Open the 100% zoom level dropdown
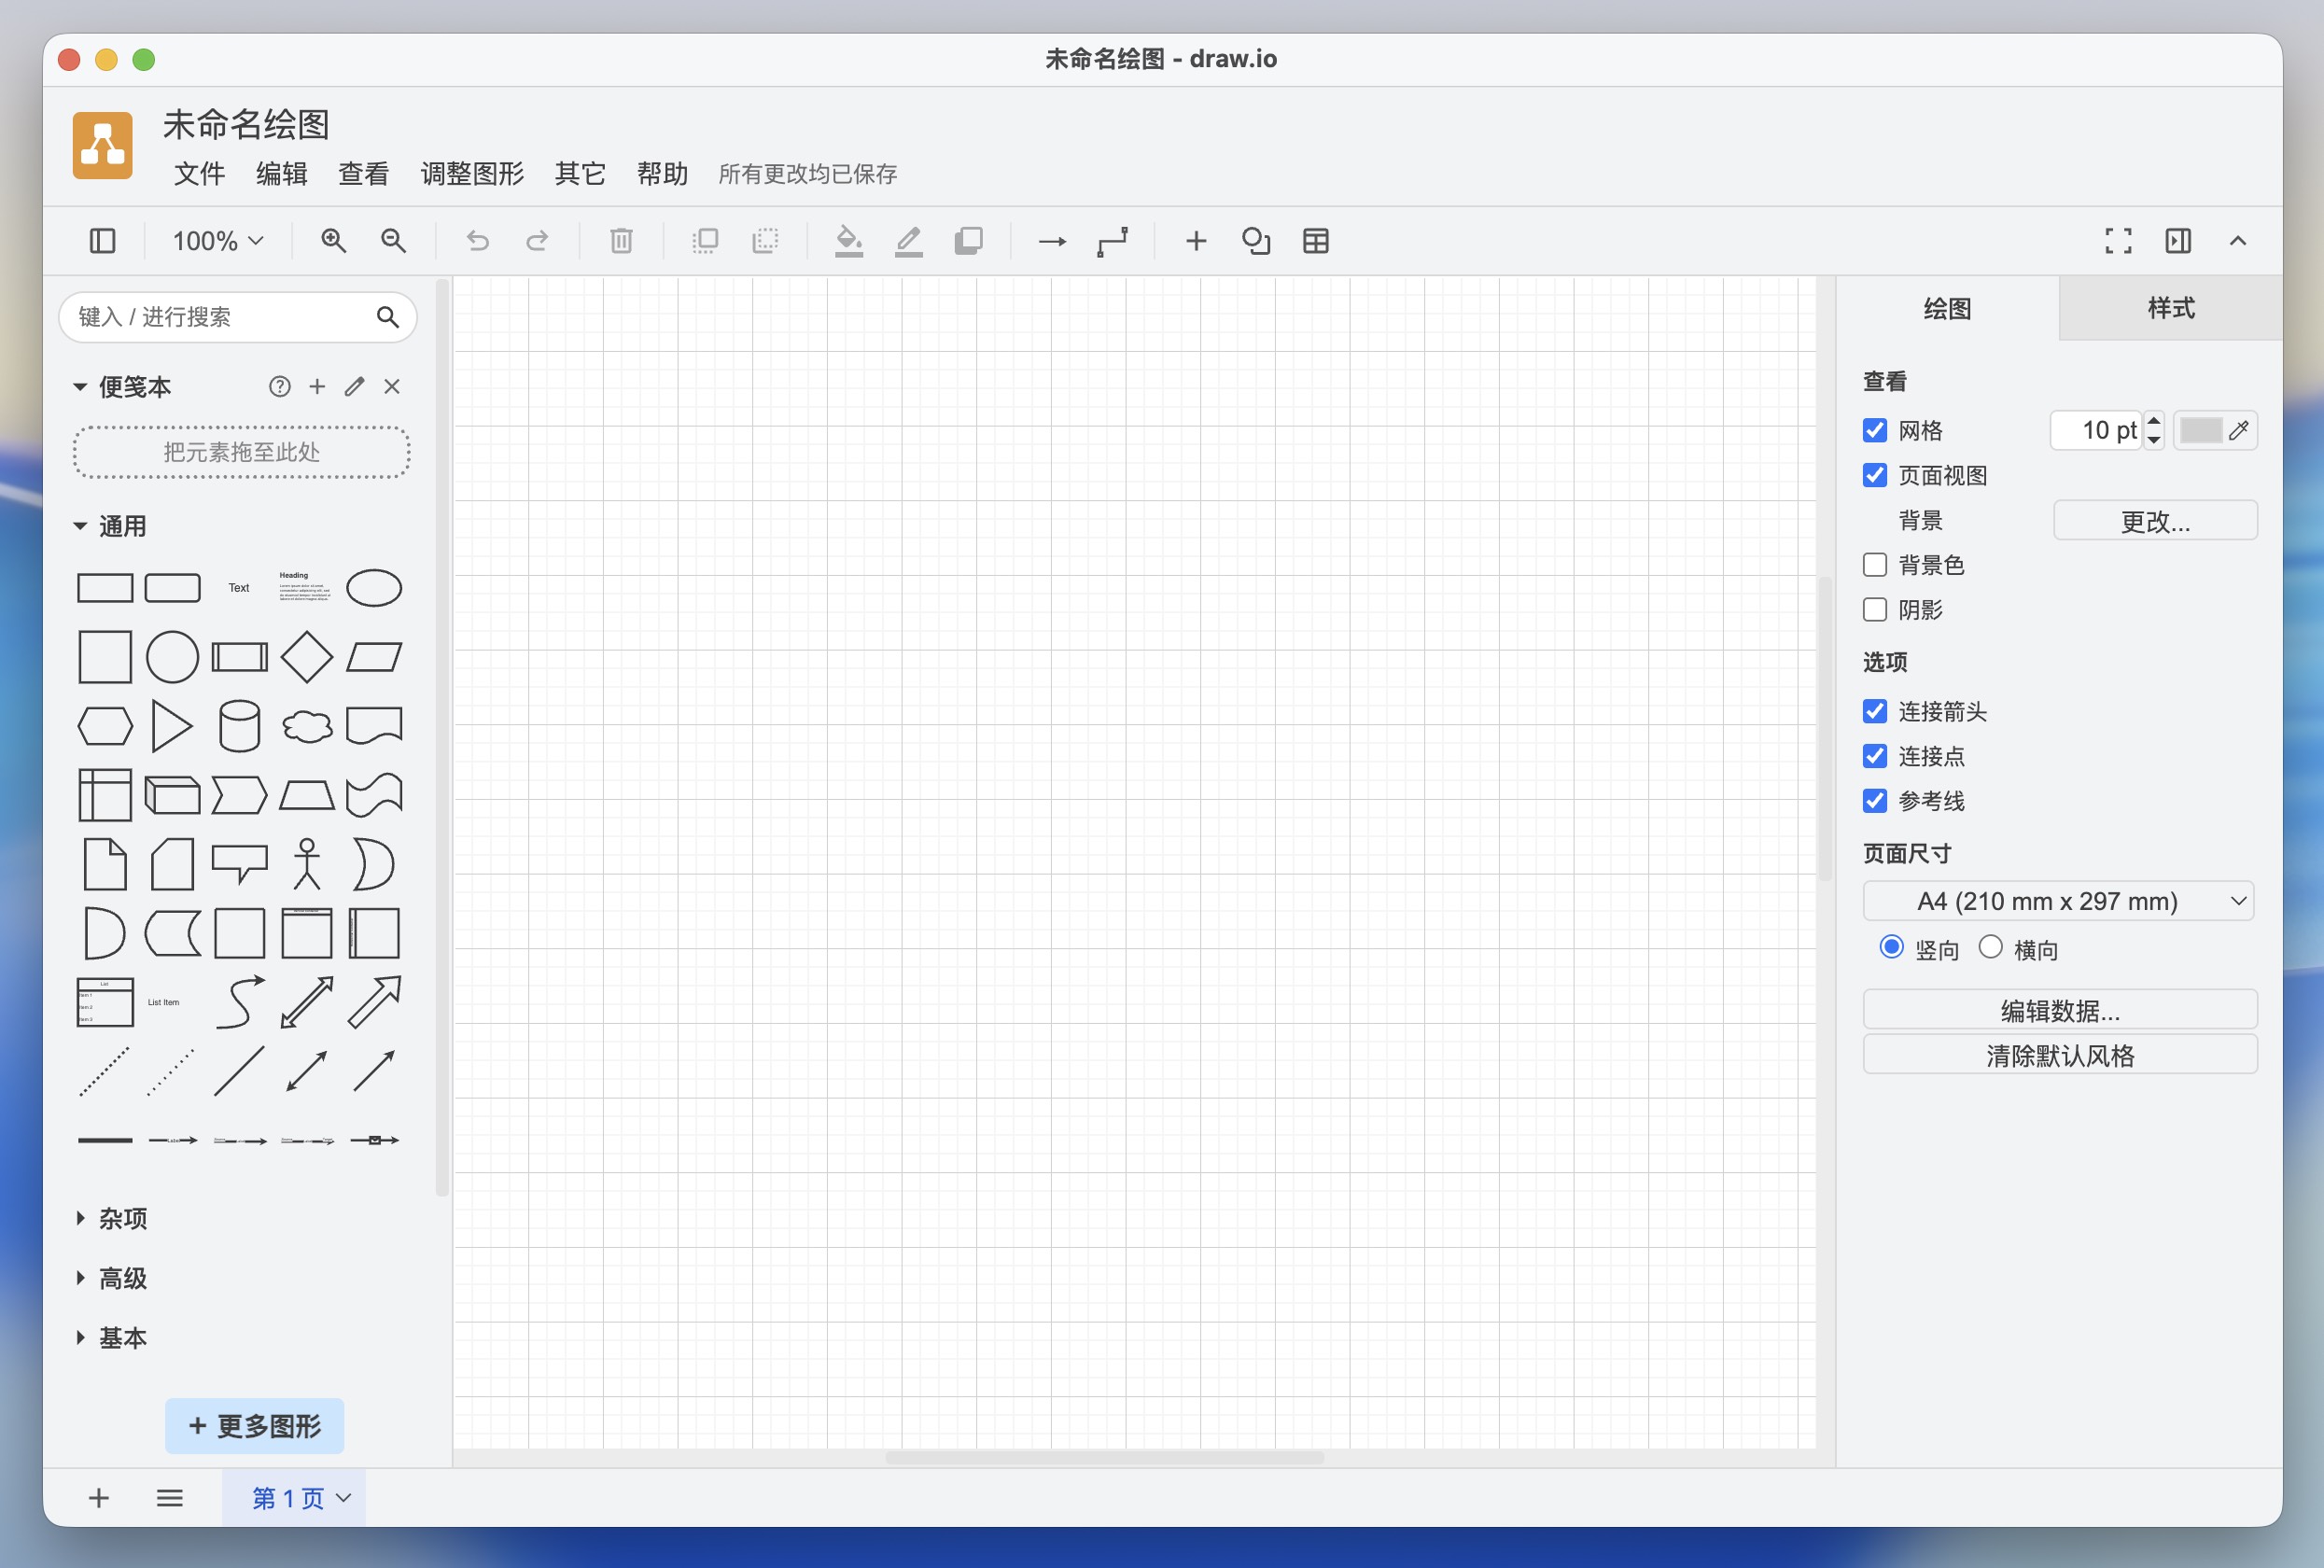Viewport: 2324px width, 1568px height. tap(217, 241)
